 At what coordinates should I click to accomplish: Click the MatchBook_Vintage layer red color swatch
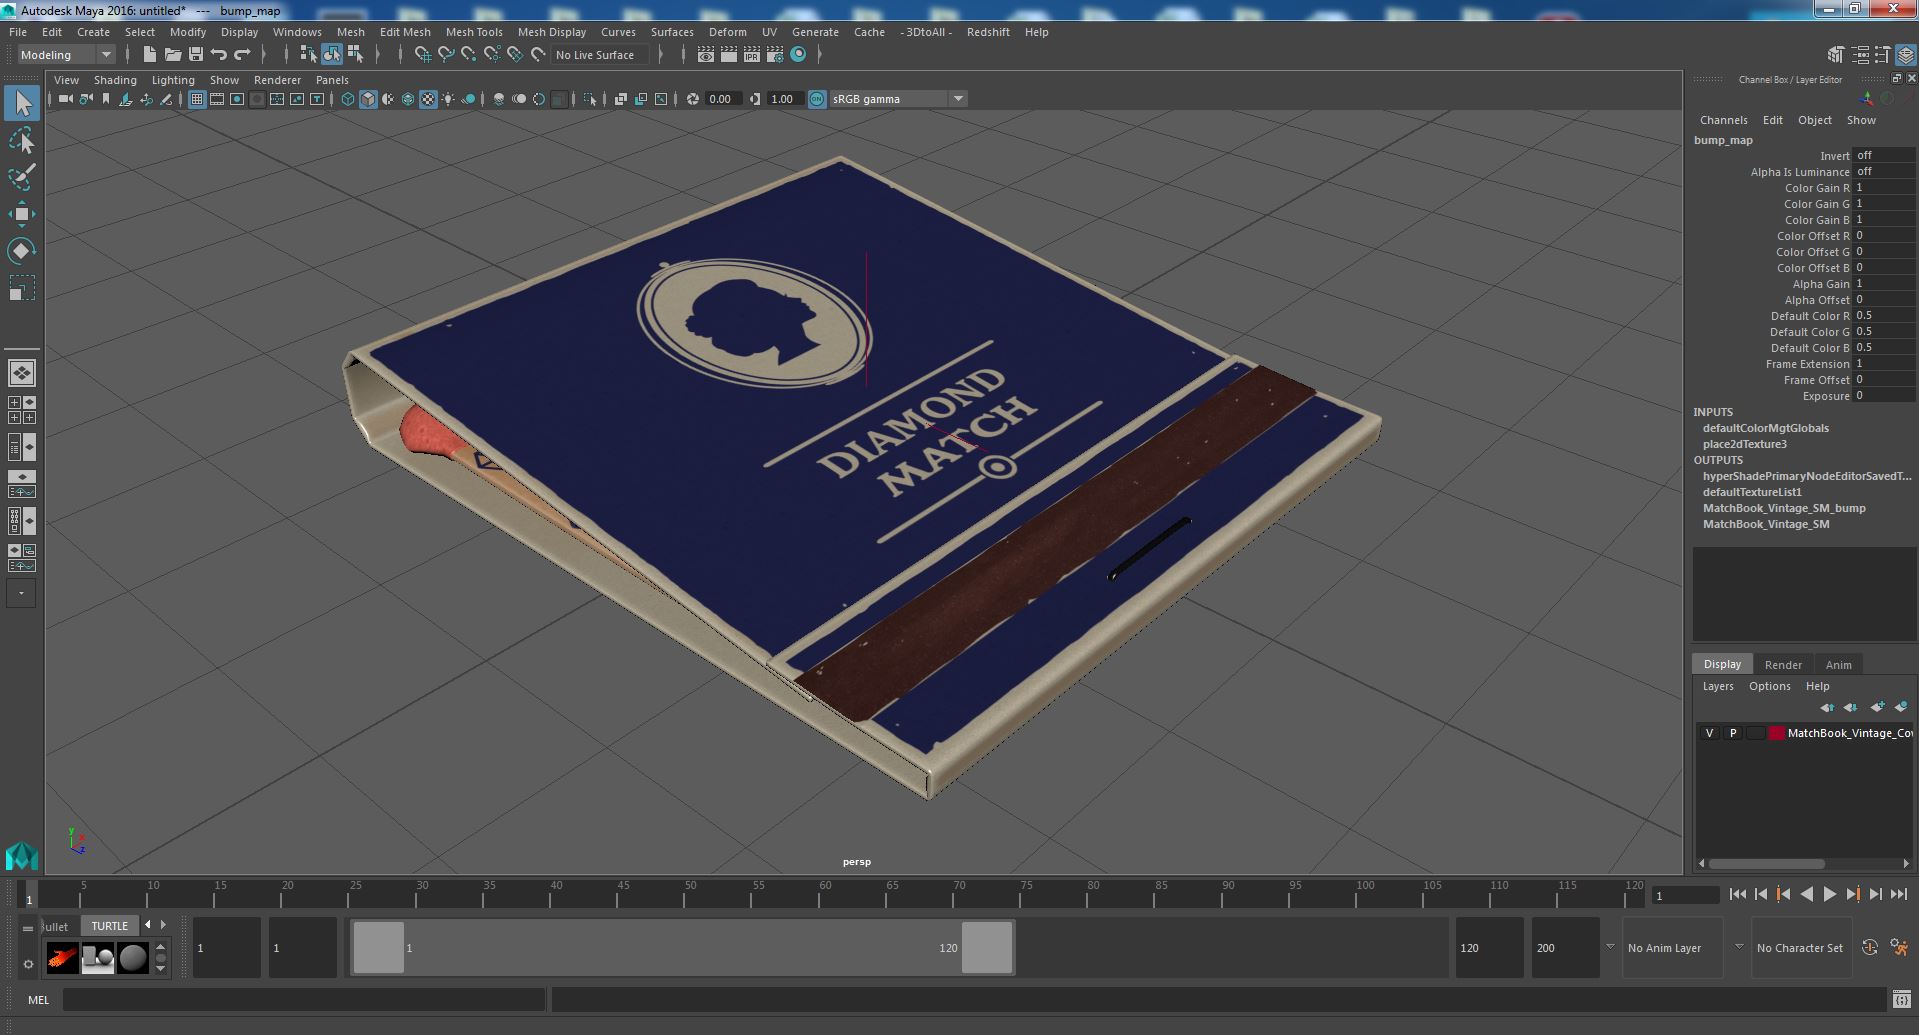1776,733
